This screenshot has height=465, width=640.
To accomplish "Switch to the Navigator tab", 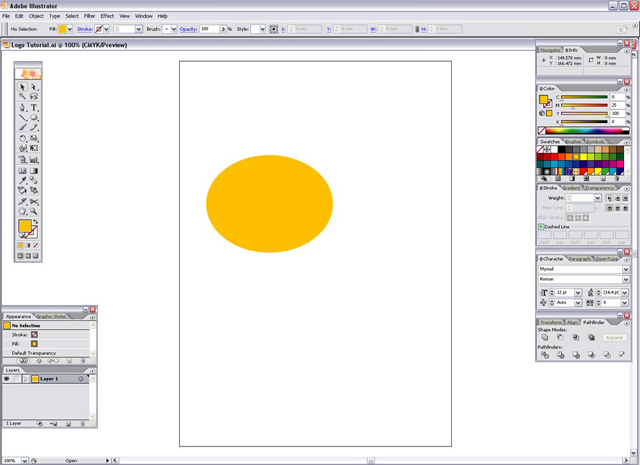I will [550, 50].
